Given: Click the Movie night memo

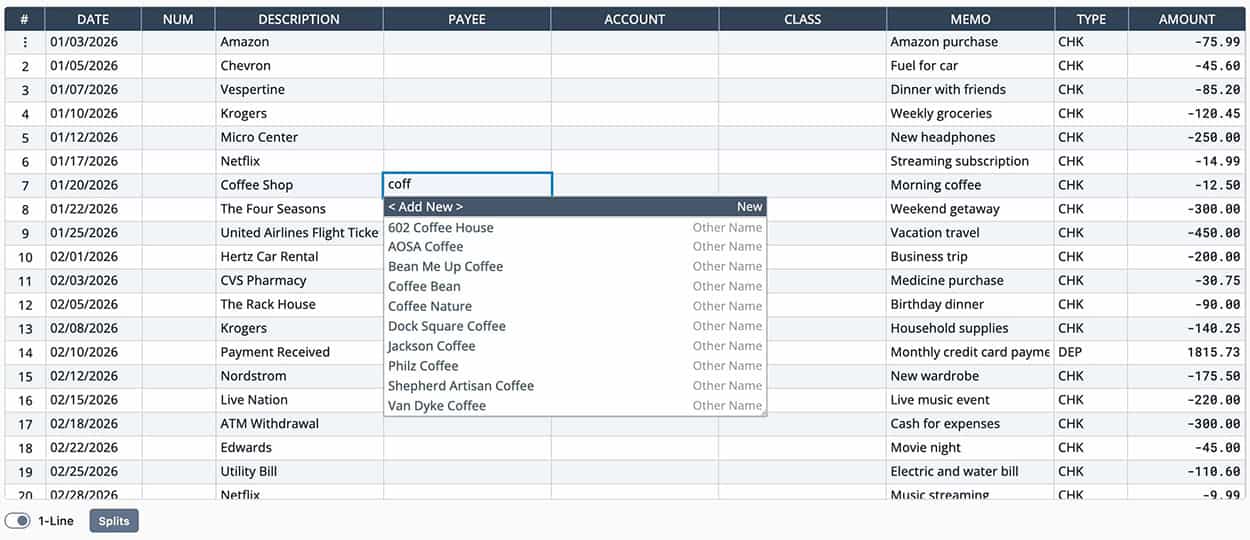Looking at the screenshot, I should coord(970,448).
